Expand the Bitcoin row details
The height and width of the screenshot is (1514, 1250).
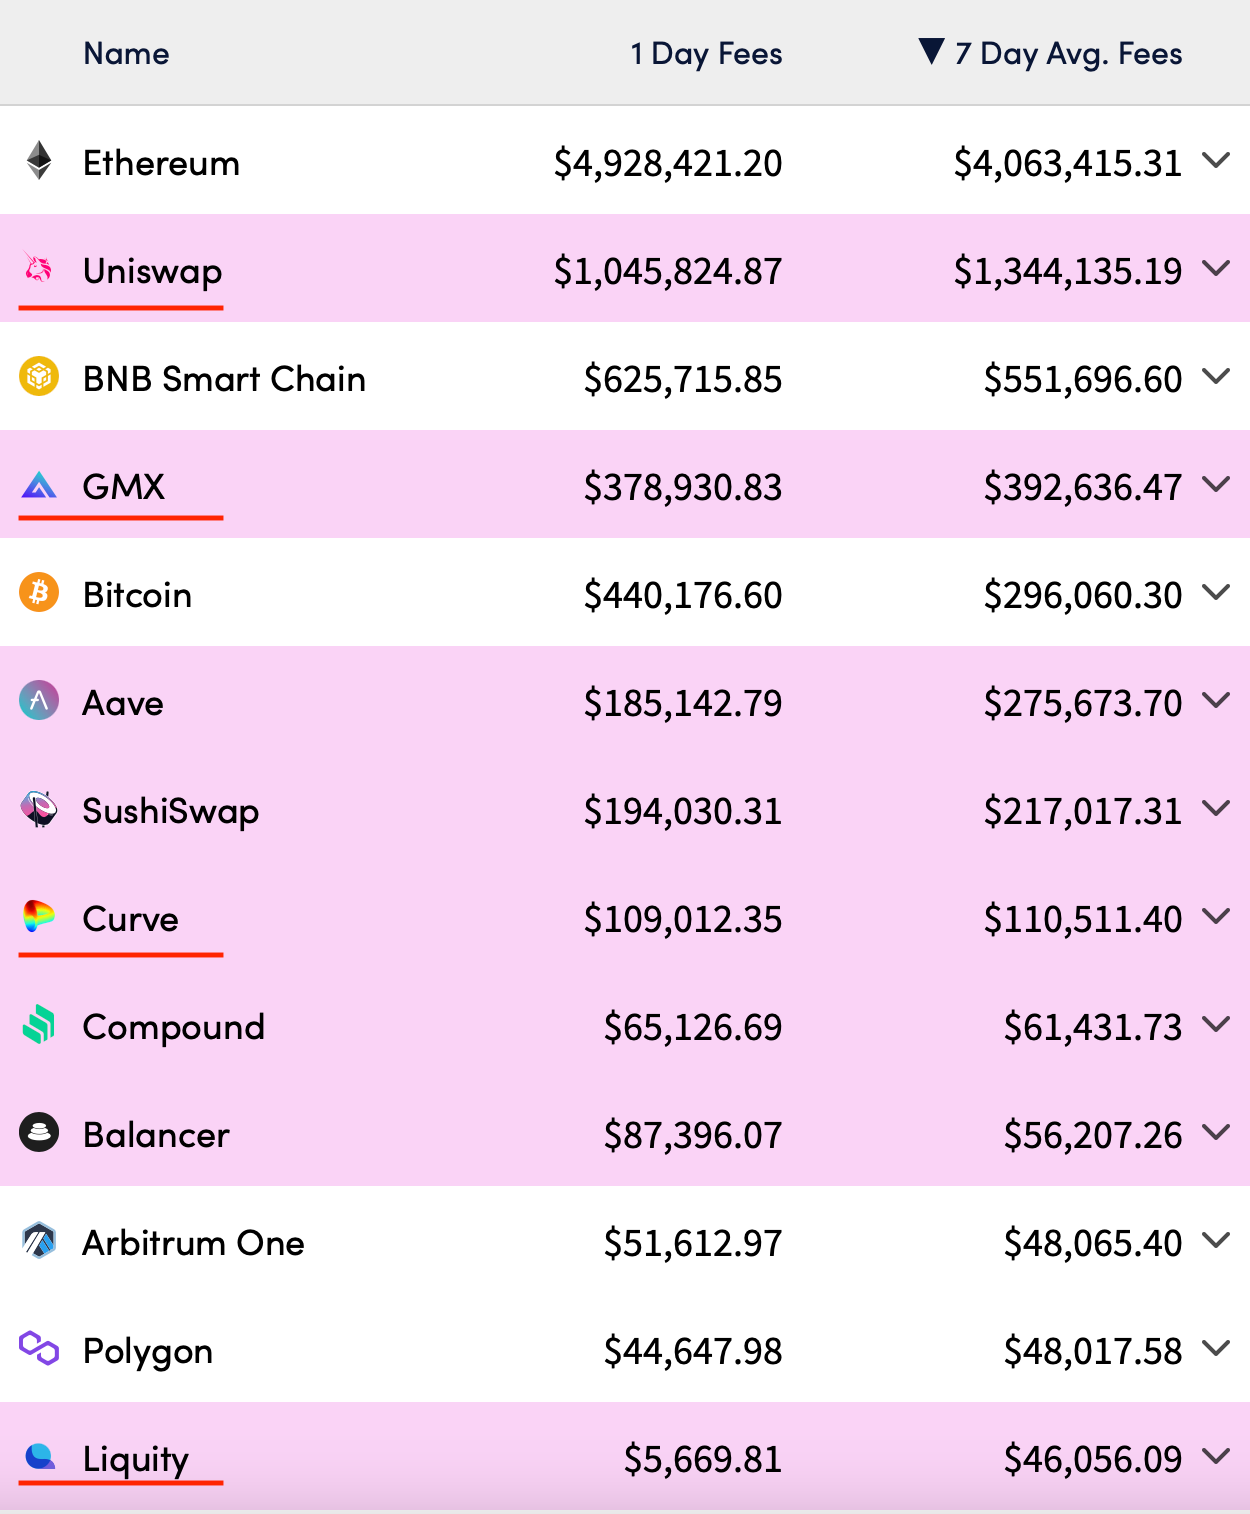pos(1216,593)
